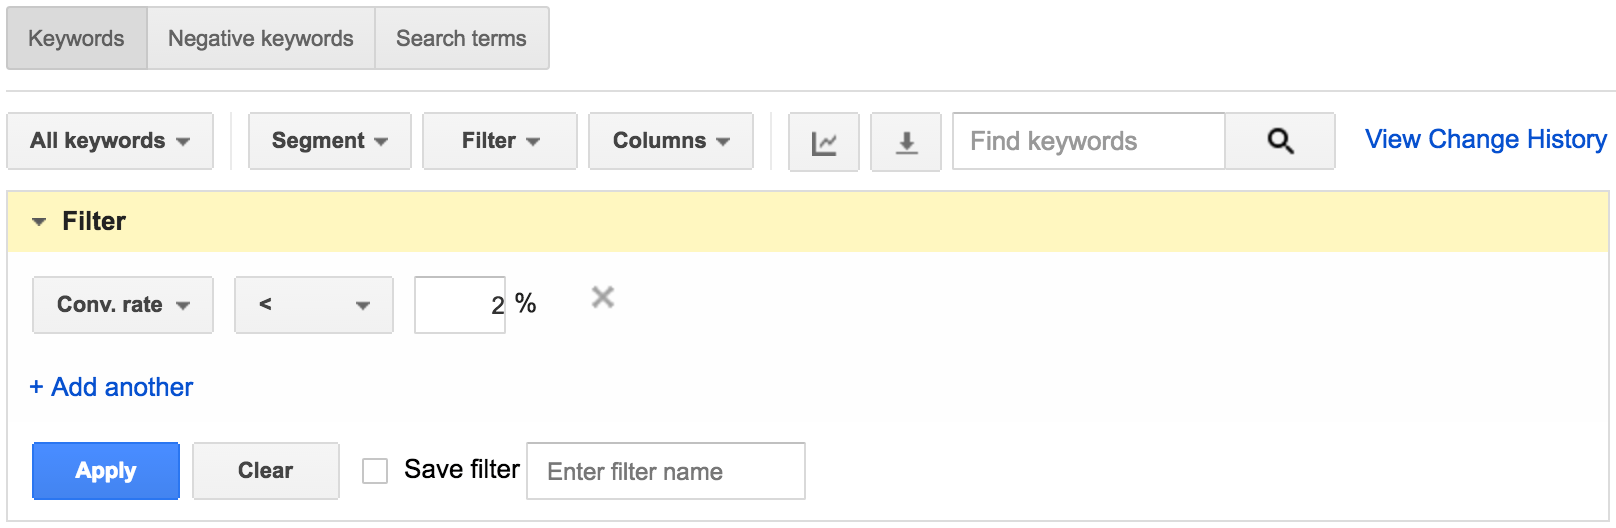The width and height of the screenshot is (1616, 528).
Task: Switch to the Negative keywords tab
Action: click(x=261, y=38)
